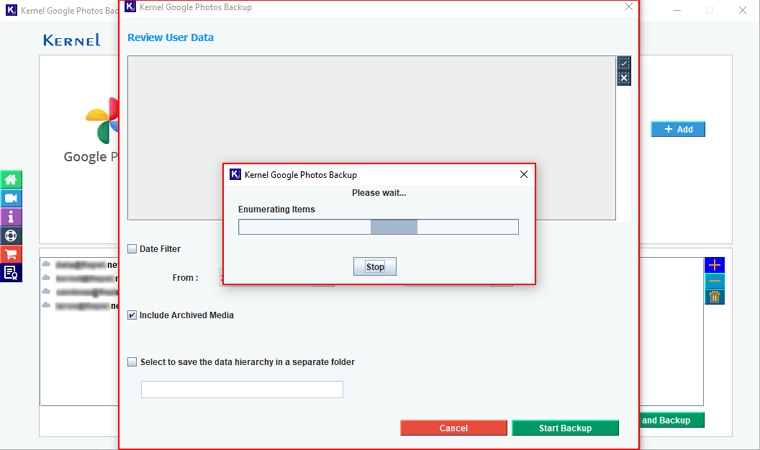Click the red Cancel button
Viewport: 760px width, 450px height.
pyautogui.click(x=454, y=428)
